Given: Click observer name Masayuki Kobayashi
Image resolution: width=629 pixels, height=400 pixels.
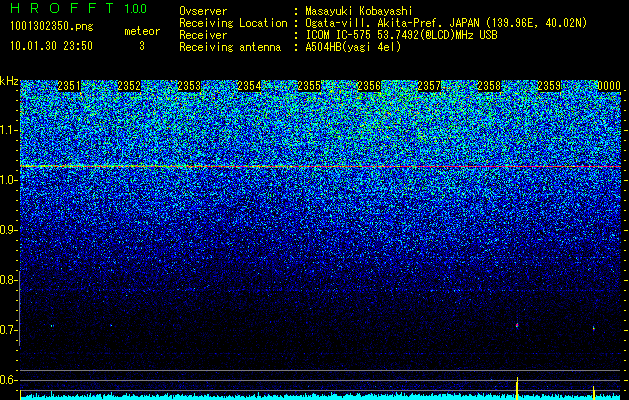Looking at the screenshot, I should tap(359, 11).
